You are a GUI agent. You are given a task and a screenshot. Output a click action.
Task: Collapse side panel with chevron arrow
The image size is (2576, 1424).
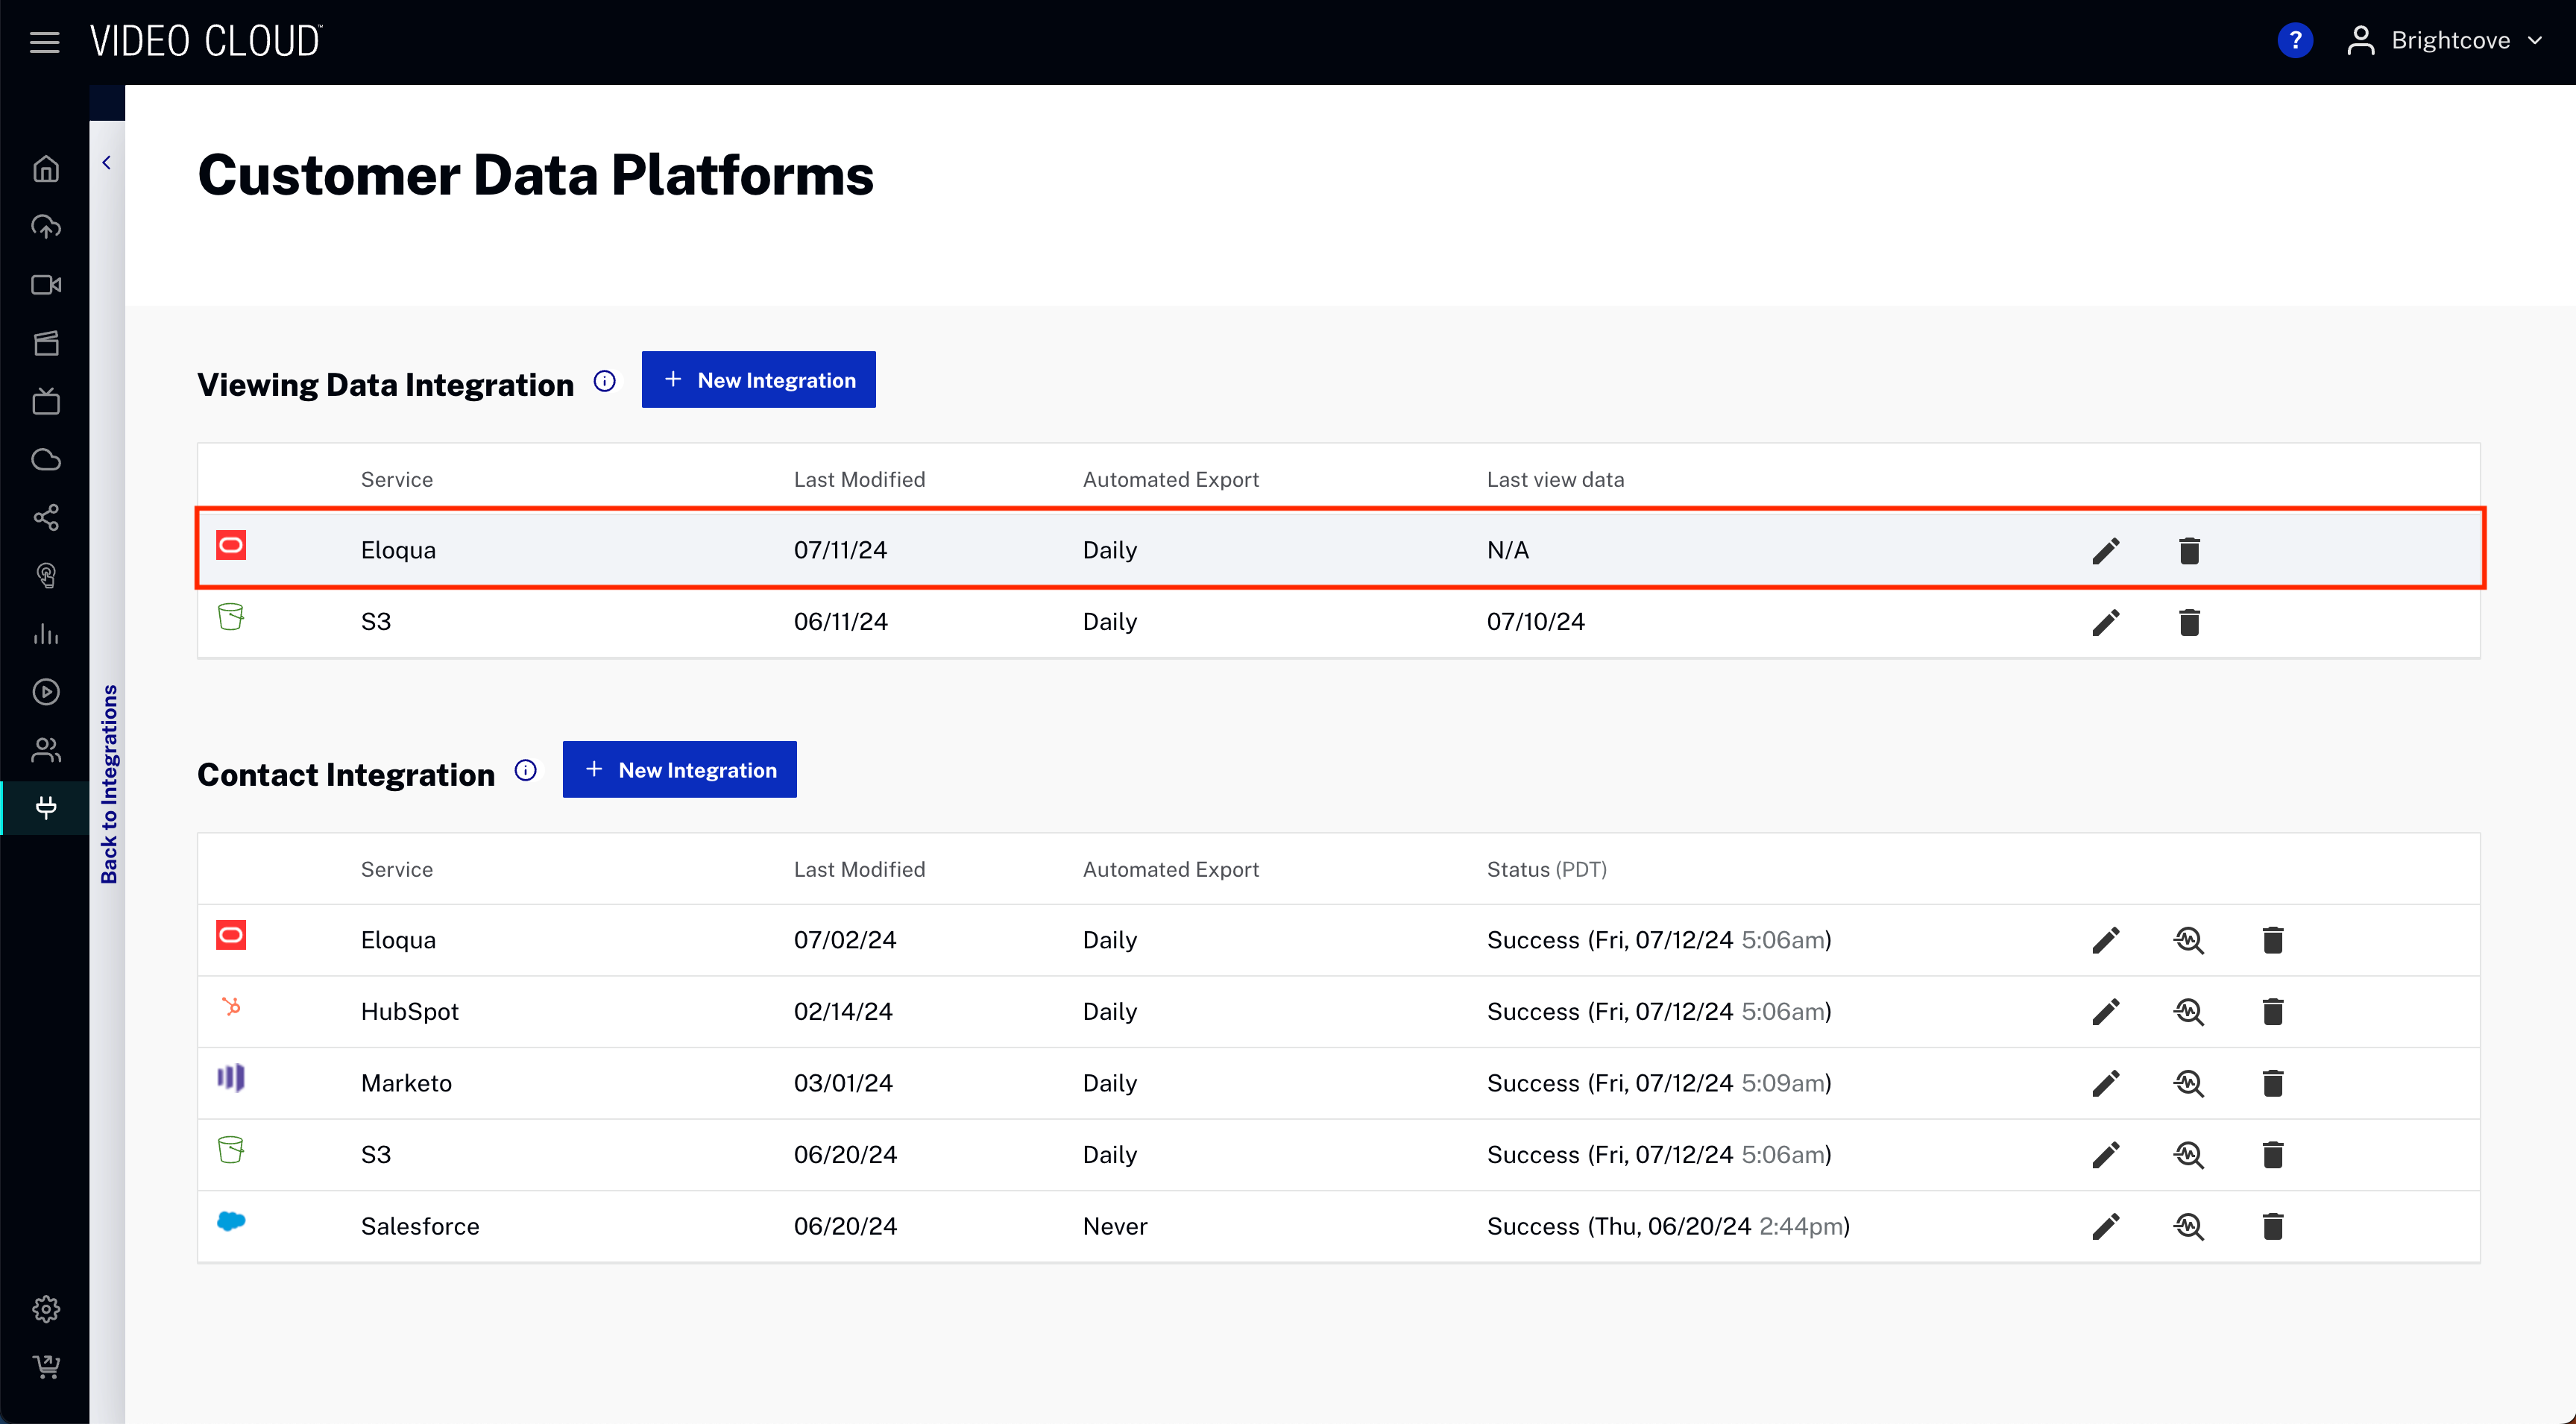coord(107,162)
